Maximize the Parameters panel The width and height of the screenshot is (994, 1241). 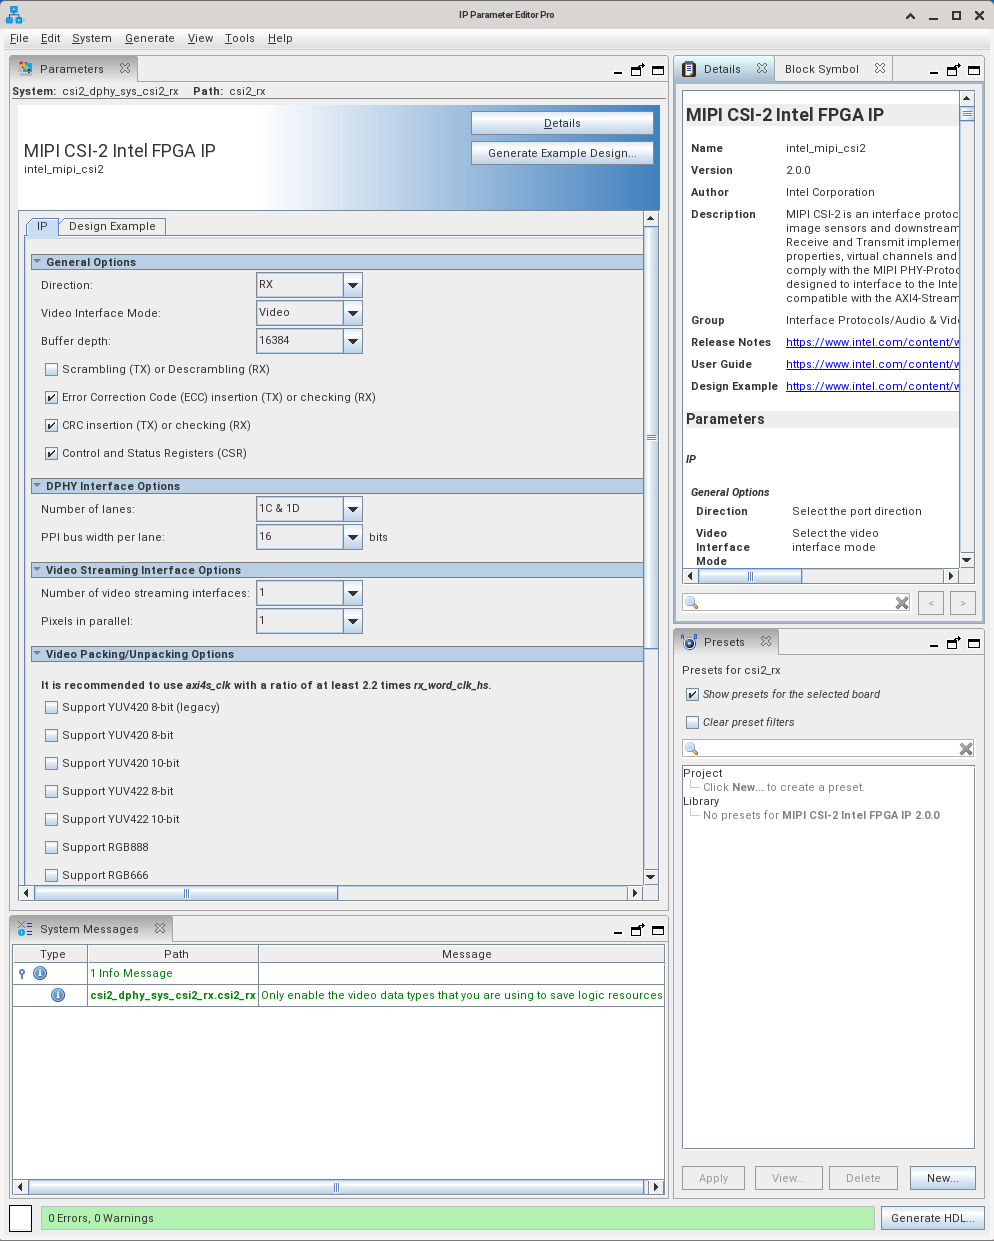click(x=658, y=70)
